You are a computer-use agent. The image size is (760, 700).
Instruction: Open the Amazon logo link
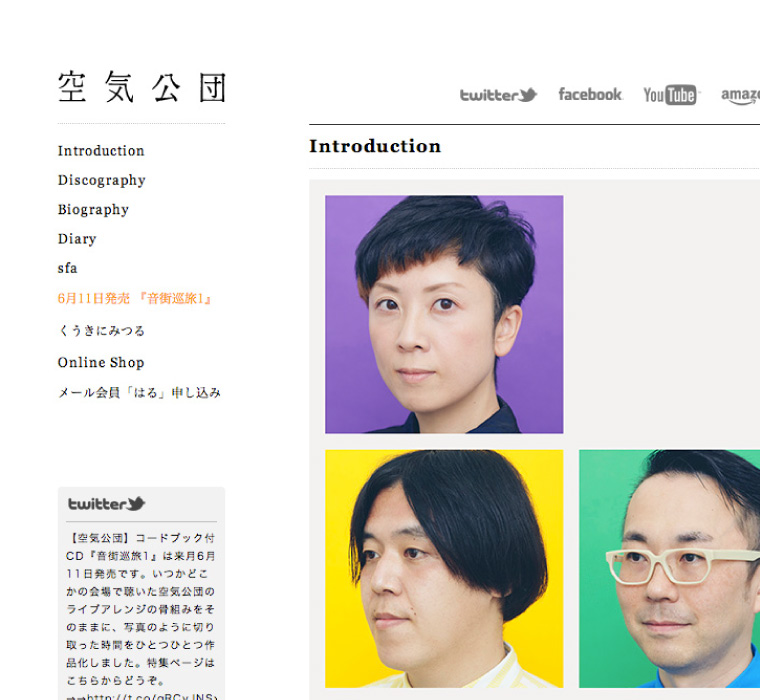click(740, 95)
